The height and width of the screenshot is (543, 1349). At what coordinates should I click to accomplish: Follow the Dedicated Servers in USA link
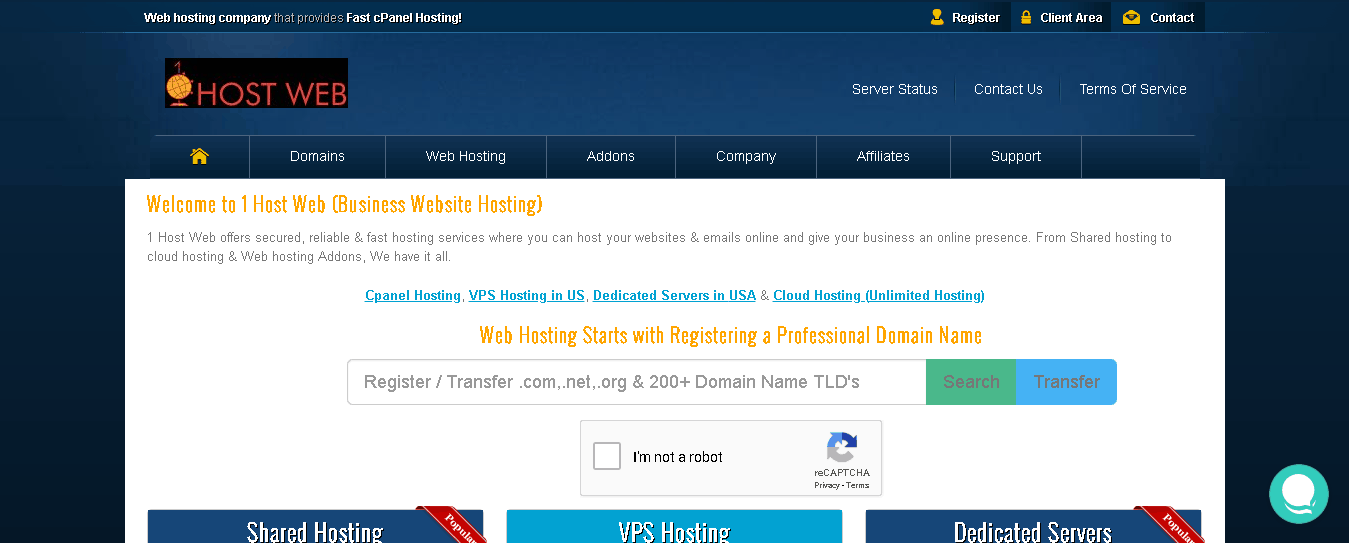[674, 295]
